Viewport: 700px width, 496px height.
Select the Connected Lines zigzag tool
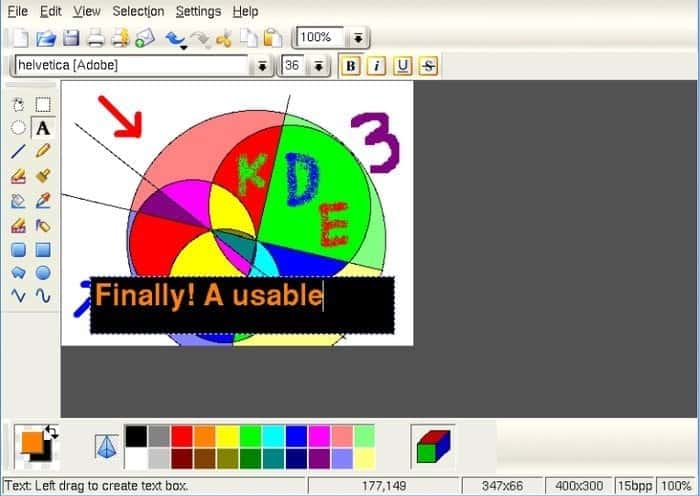pos(18,296)
